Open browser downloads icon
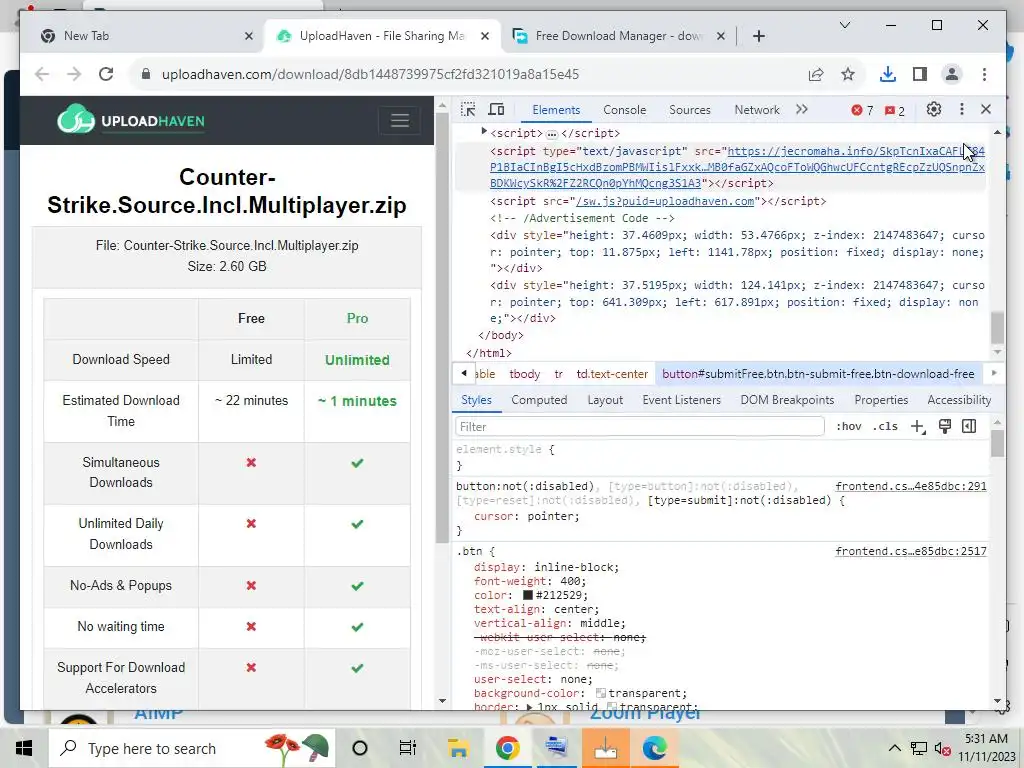The height and width of the screenshot is (768, 1024). click(x=888, y=74)
